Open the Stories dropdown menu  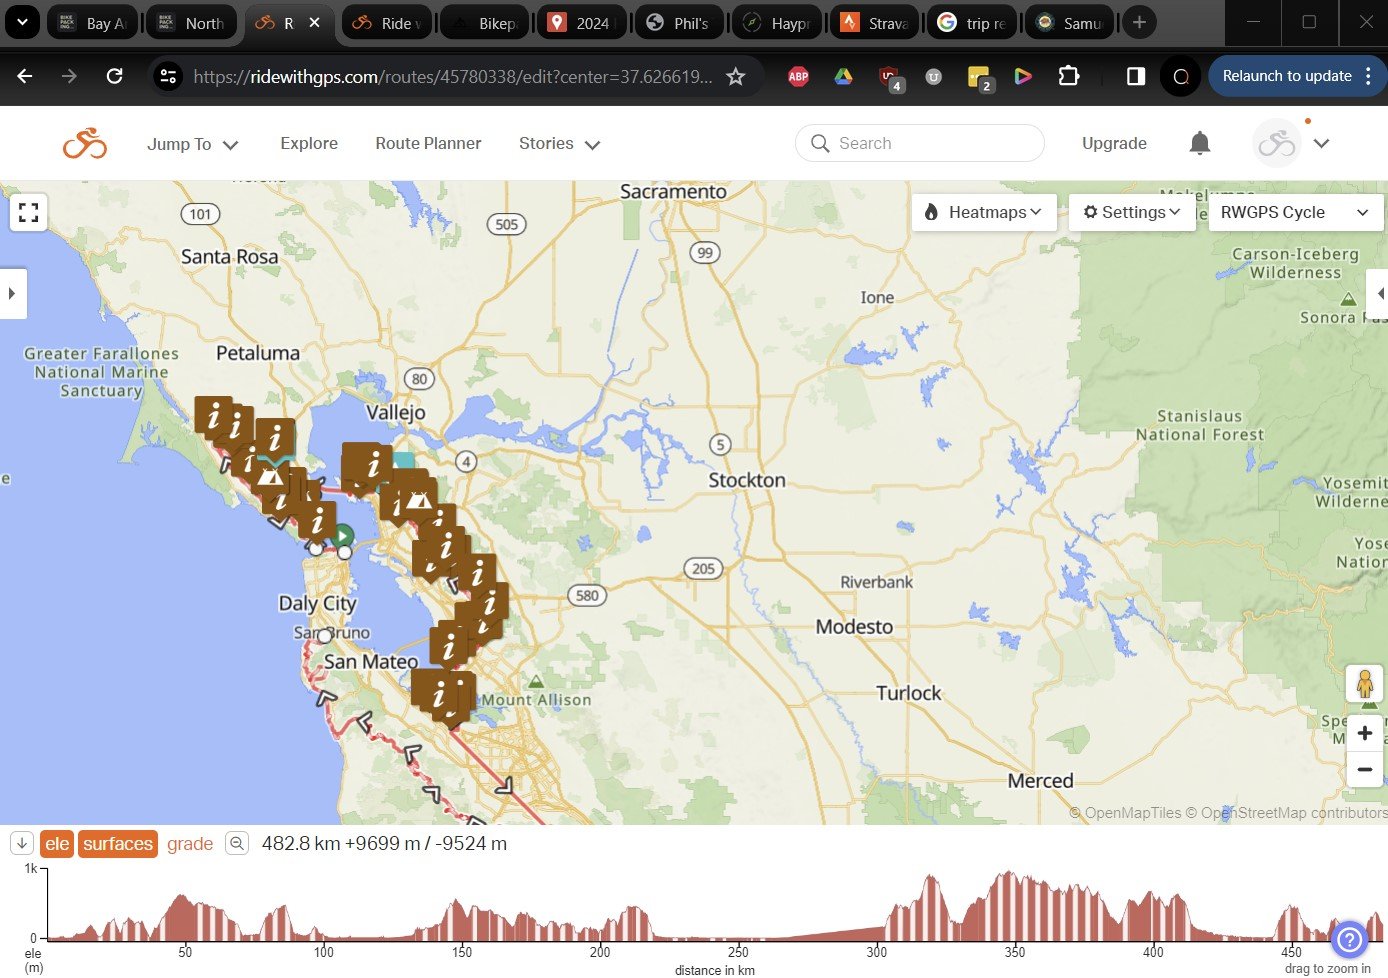(559, 144)
